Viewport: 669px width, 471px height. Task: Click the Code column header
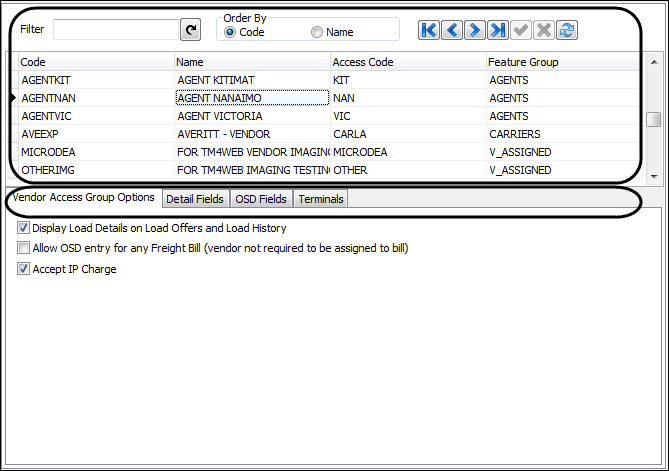[96, 62]
